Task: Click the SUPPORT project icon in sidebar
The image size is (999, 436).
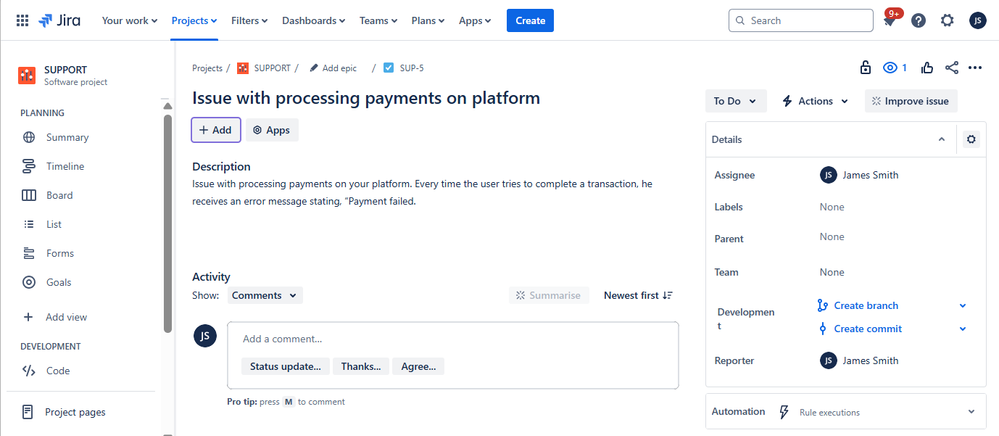Action: 27,75
